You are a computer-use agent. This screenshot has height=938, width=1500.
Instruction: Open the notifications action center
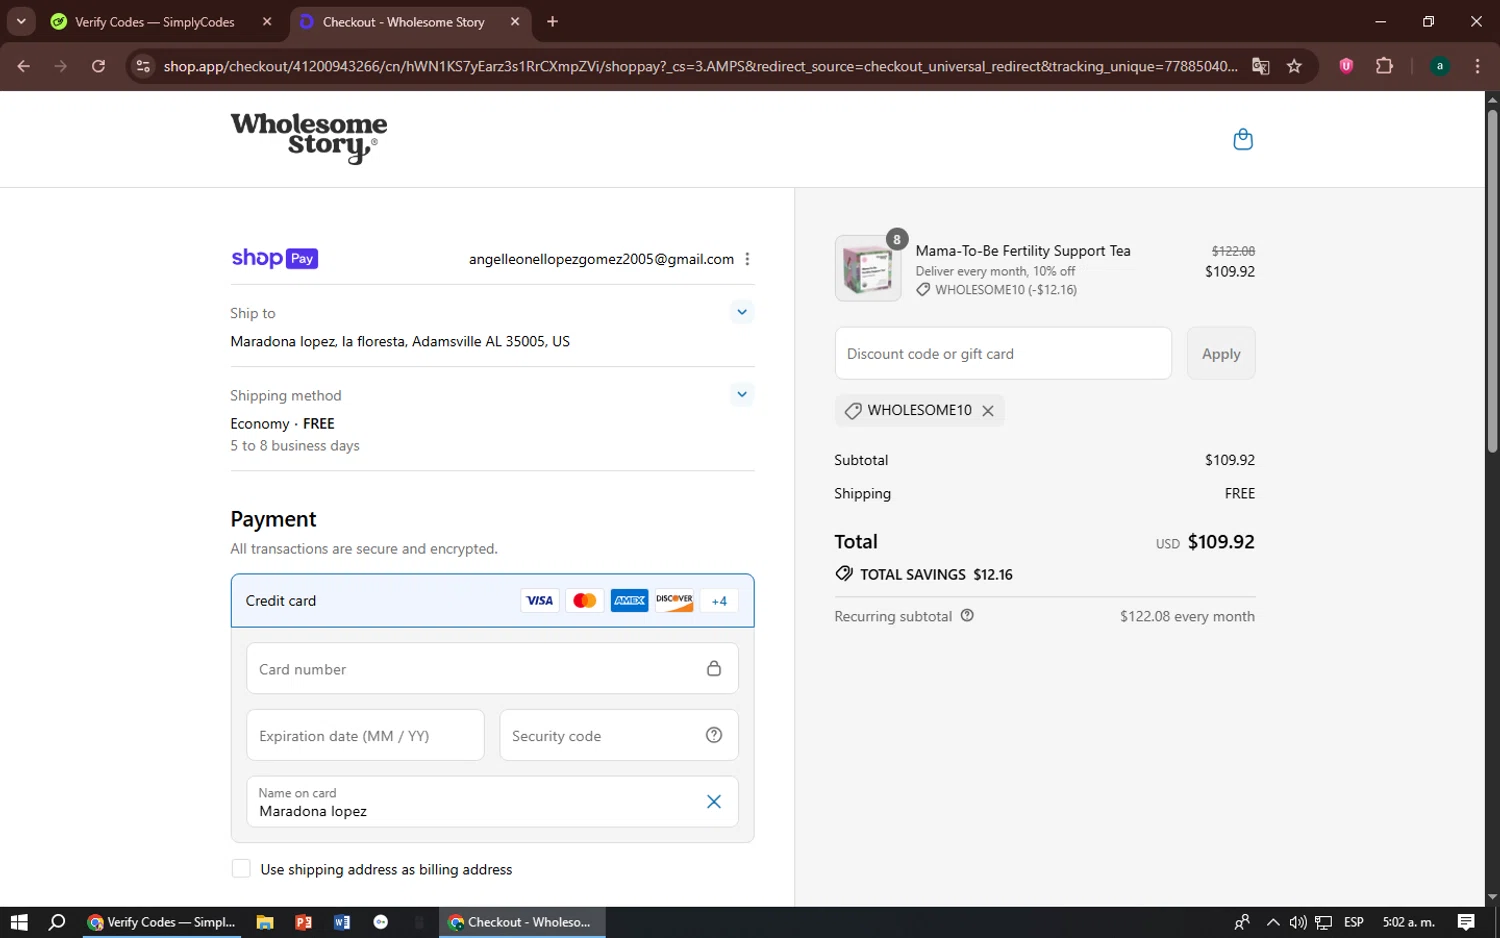click(x=1466, y=922)
